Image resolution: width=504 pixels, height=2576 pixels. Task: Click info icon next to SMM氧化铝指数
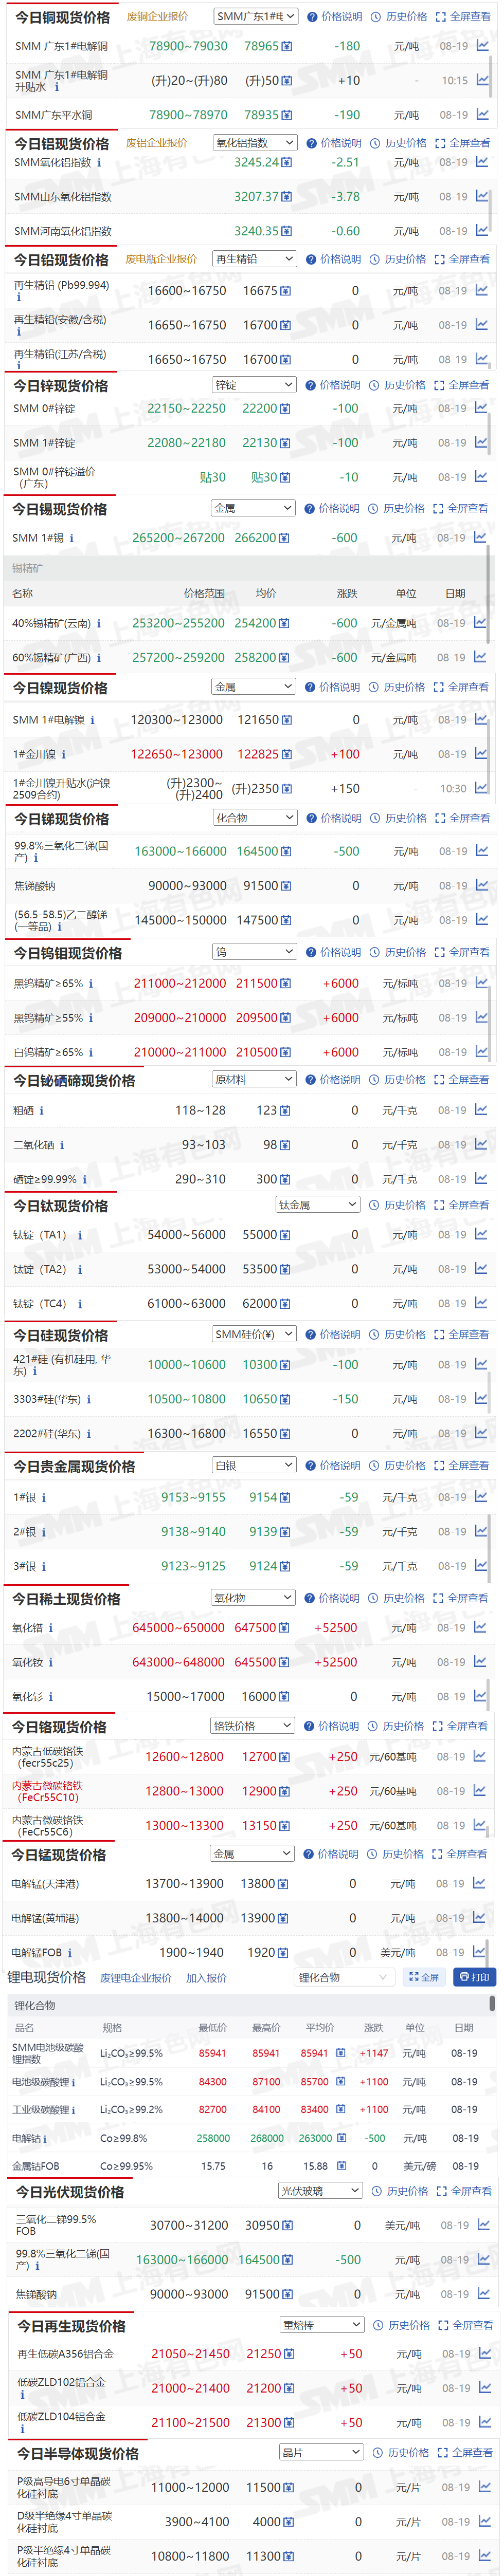click(99, 162)
